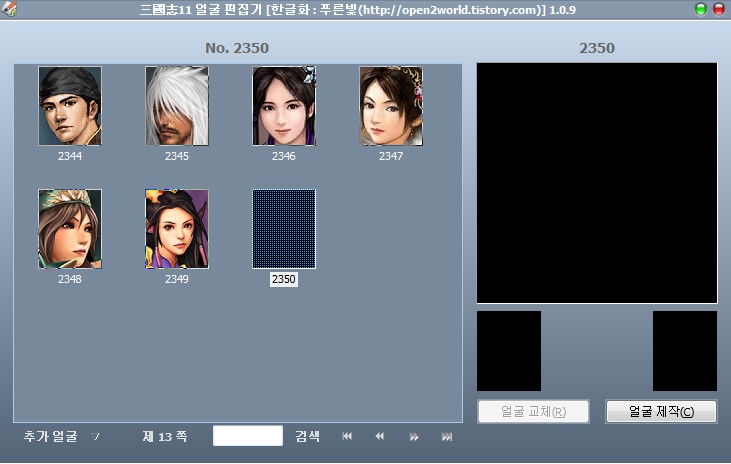Select face portrait 2348

coord(70,229)
